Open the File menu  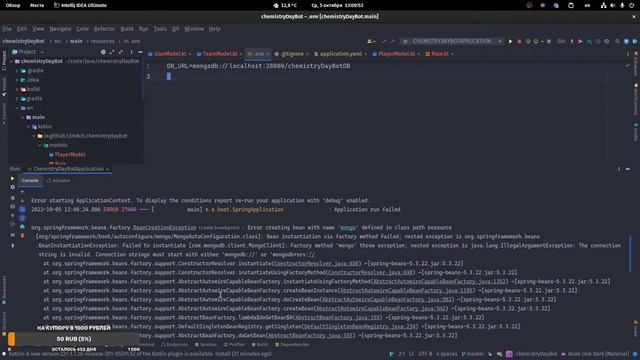(x=7, y=29)
